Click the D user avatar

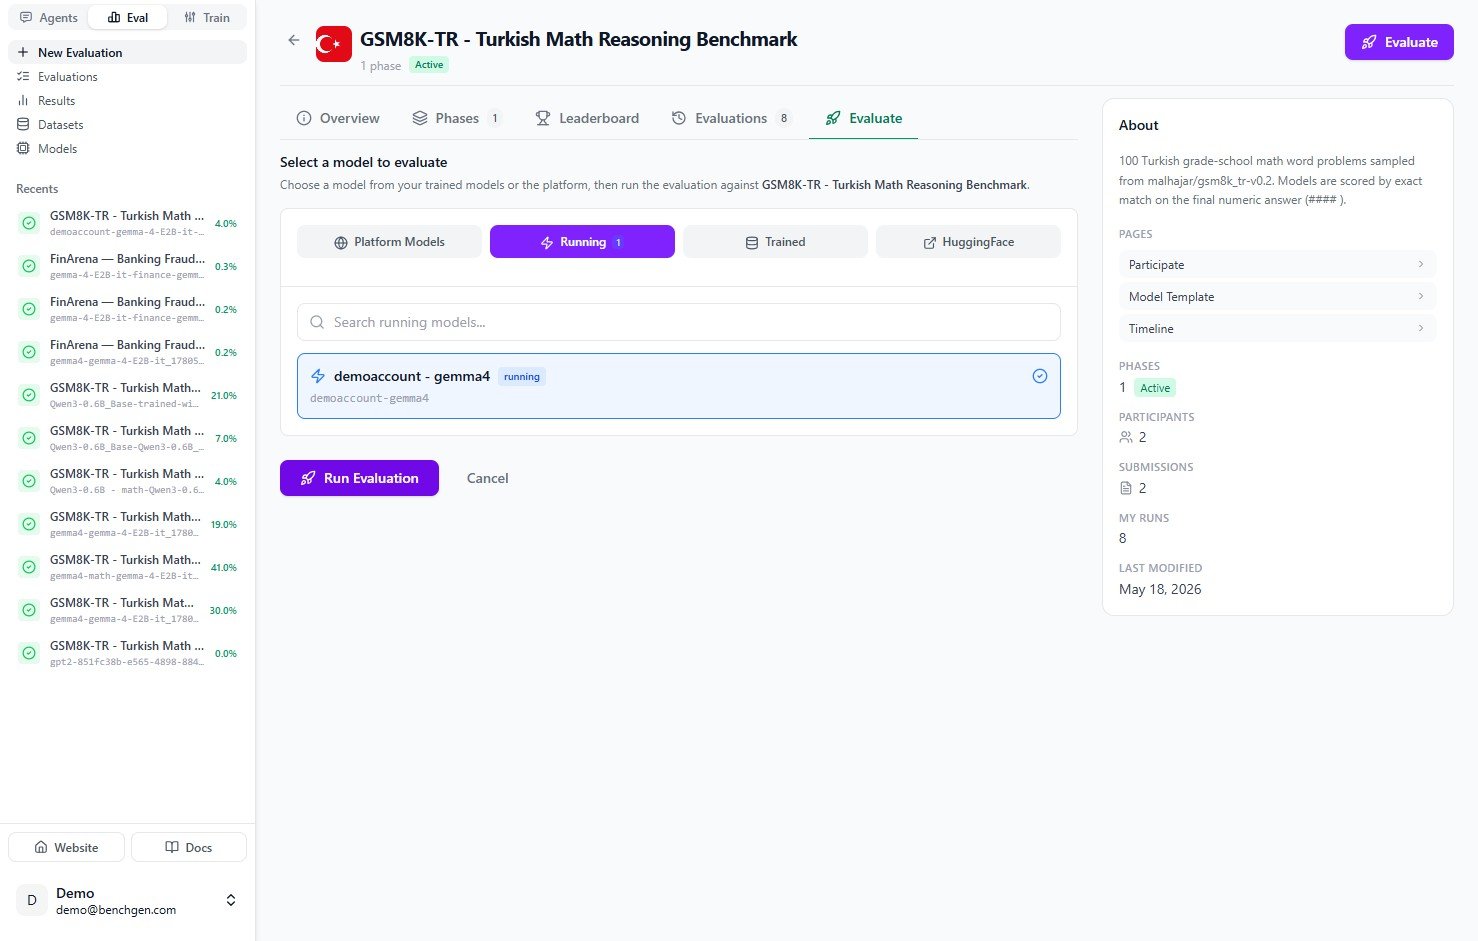point(32,900)
